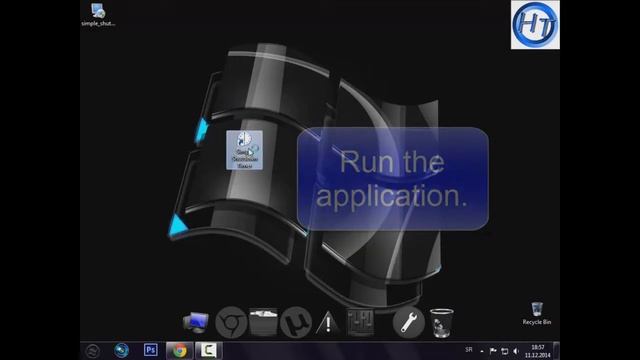Launch Chrome from the dock

point(231,322)
